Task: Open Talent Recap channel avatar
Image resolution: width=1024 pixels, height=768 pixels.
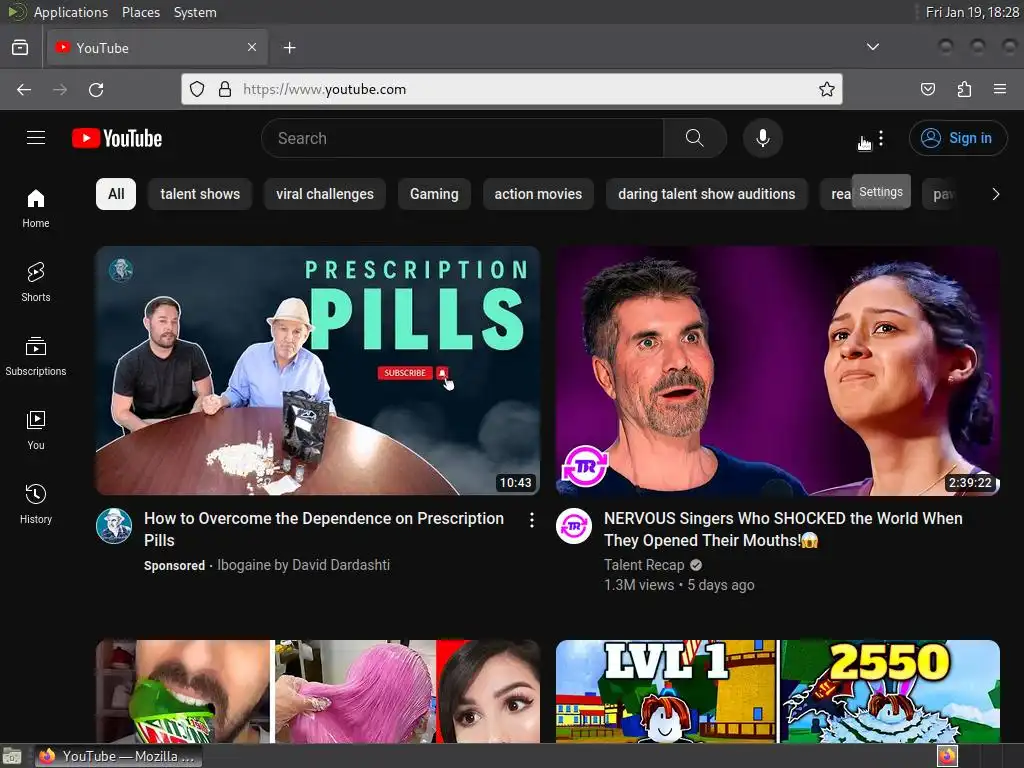Action: coord(573,526)
